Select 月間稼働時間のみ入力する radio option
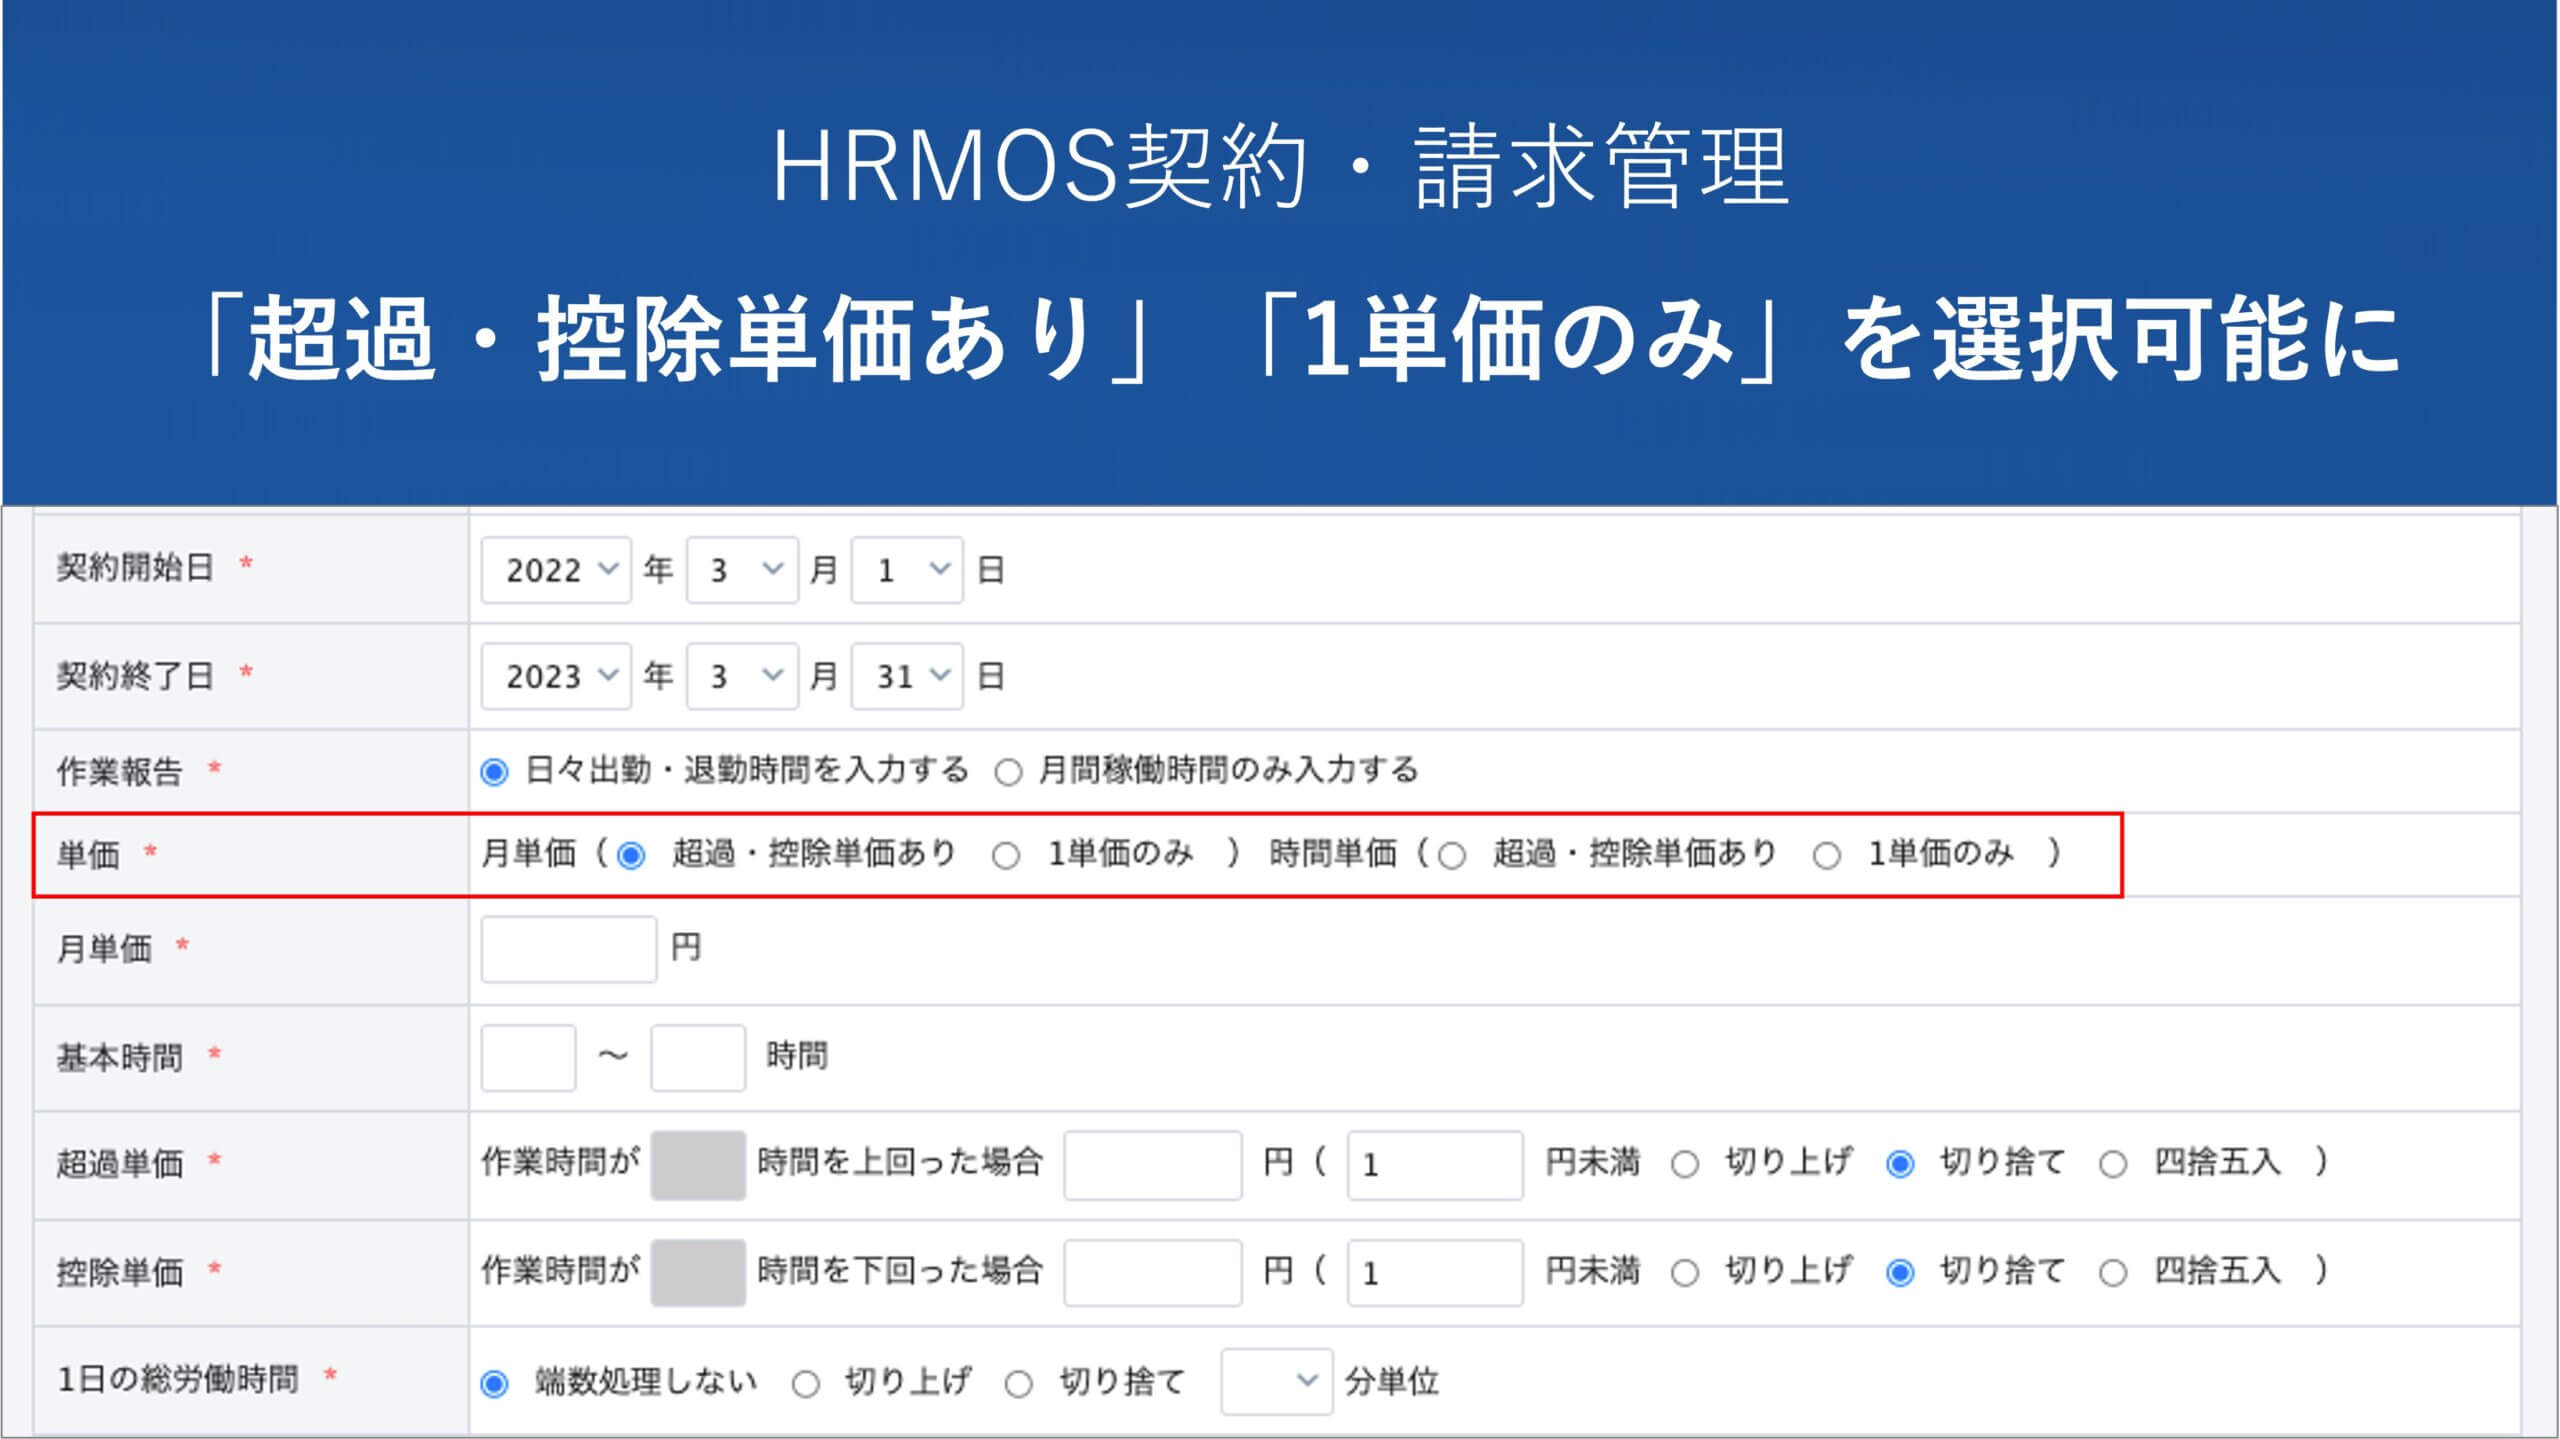The height and width of the screenshot is (1439, 2560). coord(1008,772)
